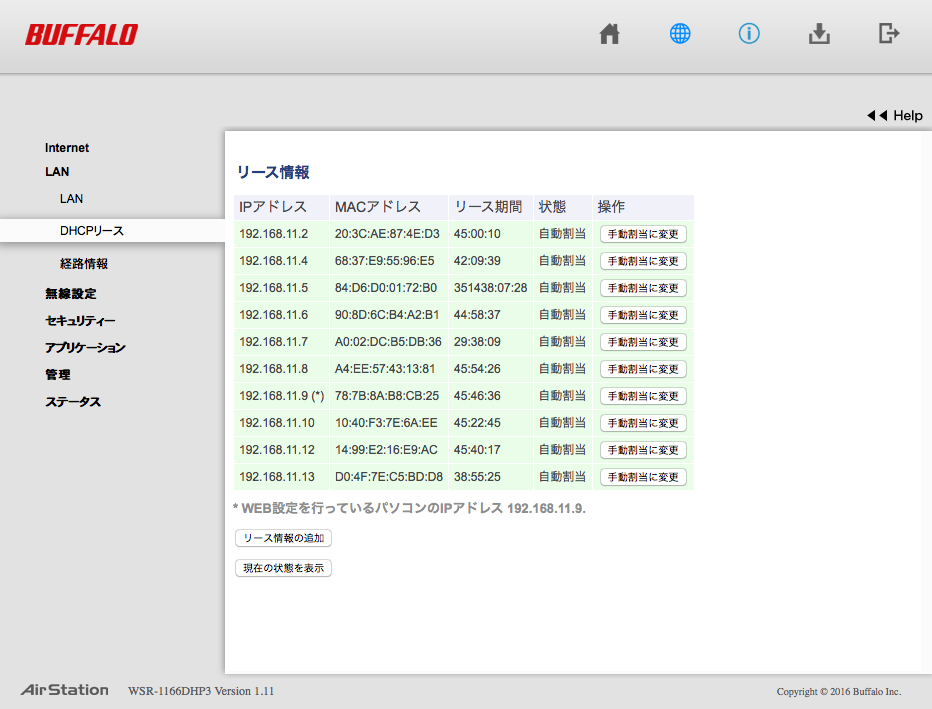Change 192.168.11.10 to manual assignment
932x709 pixels.
(x=643, y=423)
